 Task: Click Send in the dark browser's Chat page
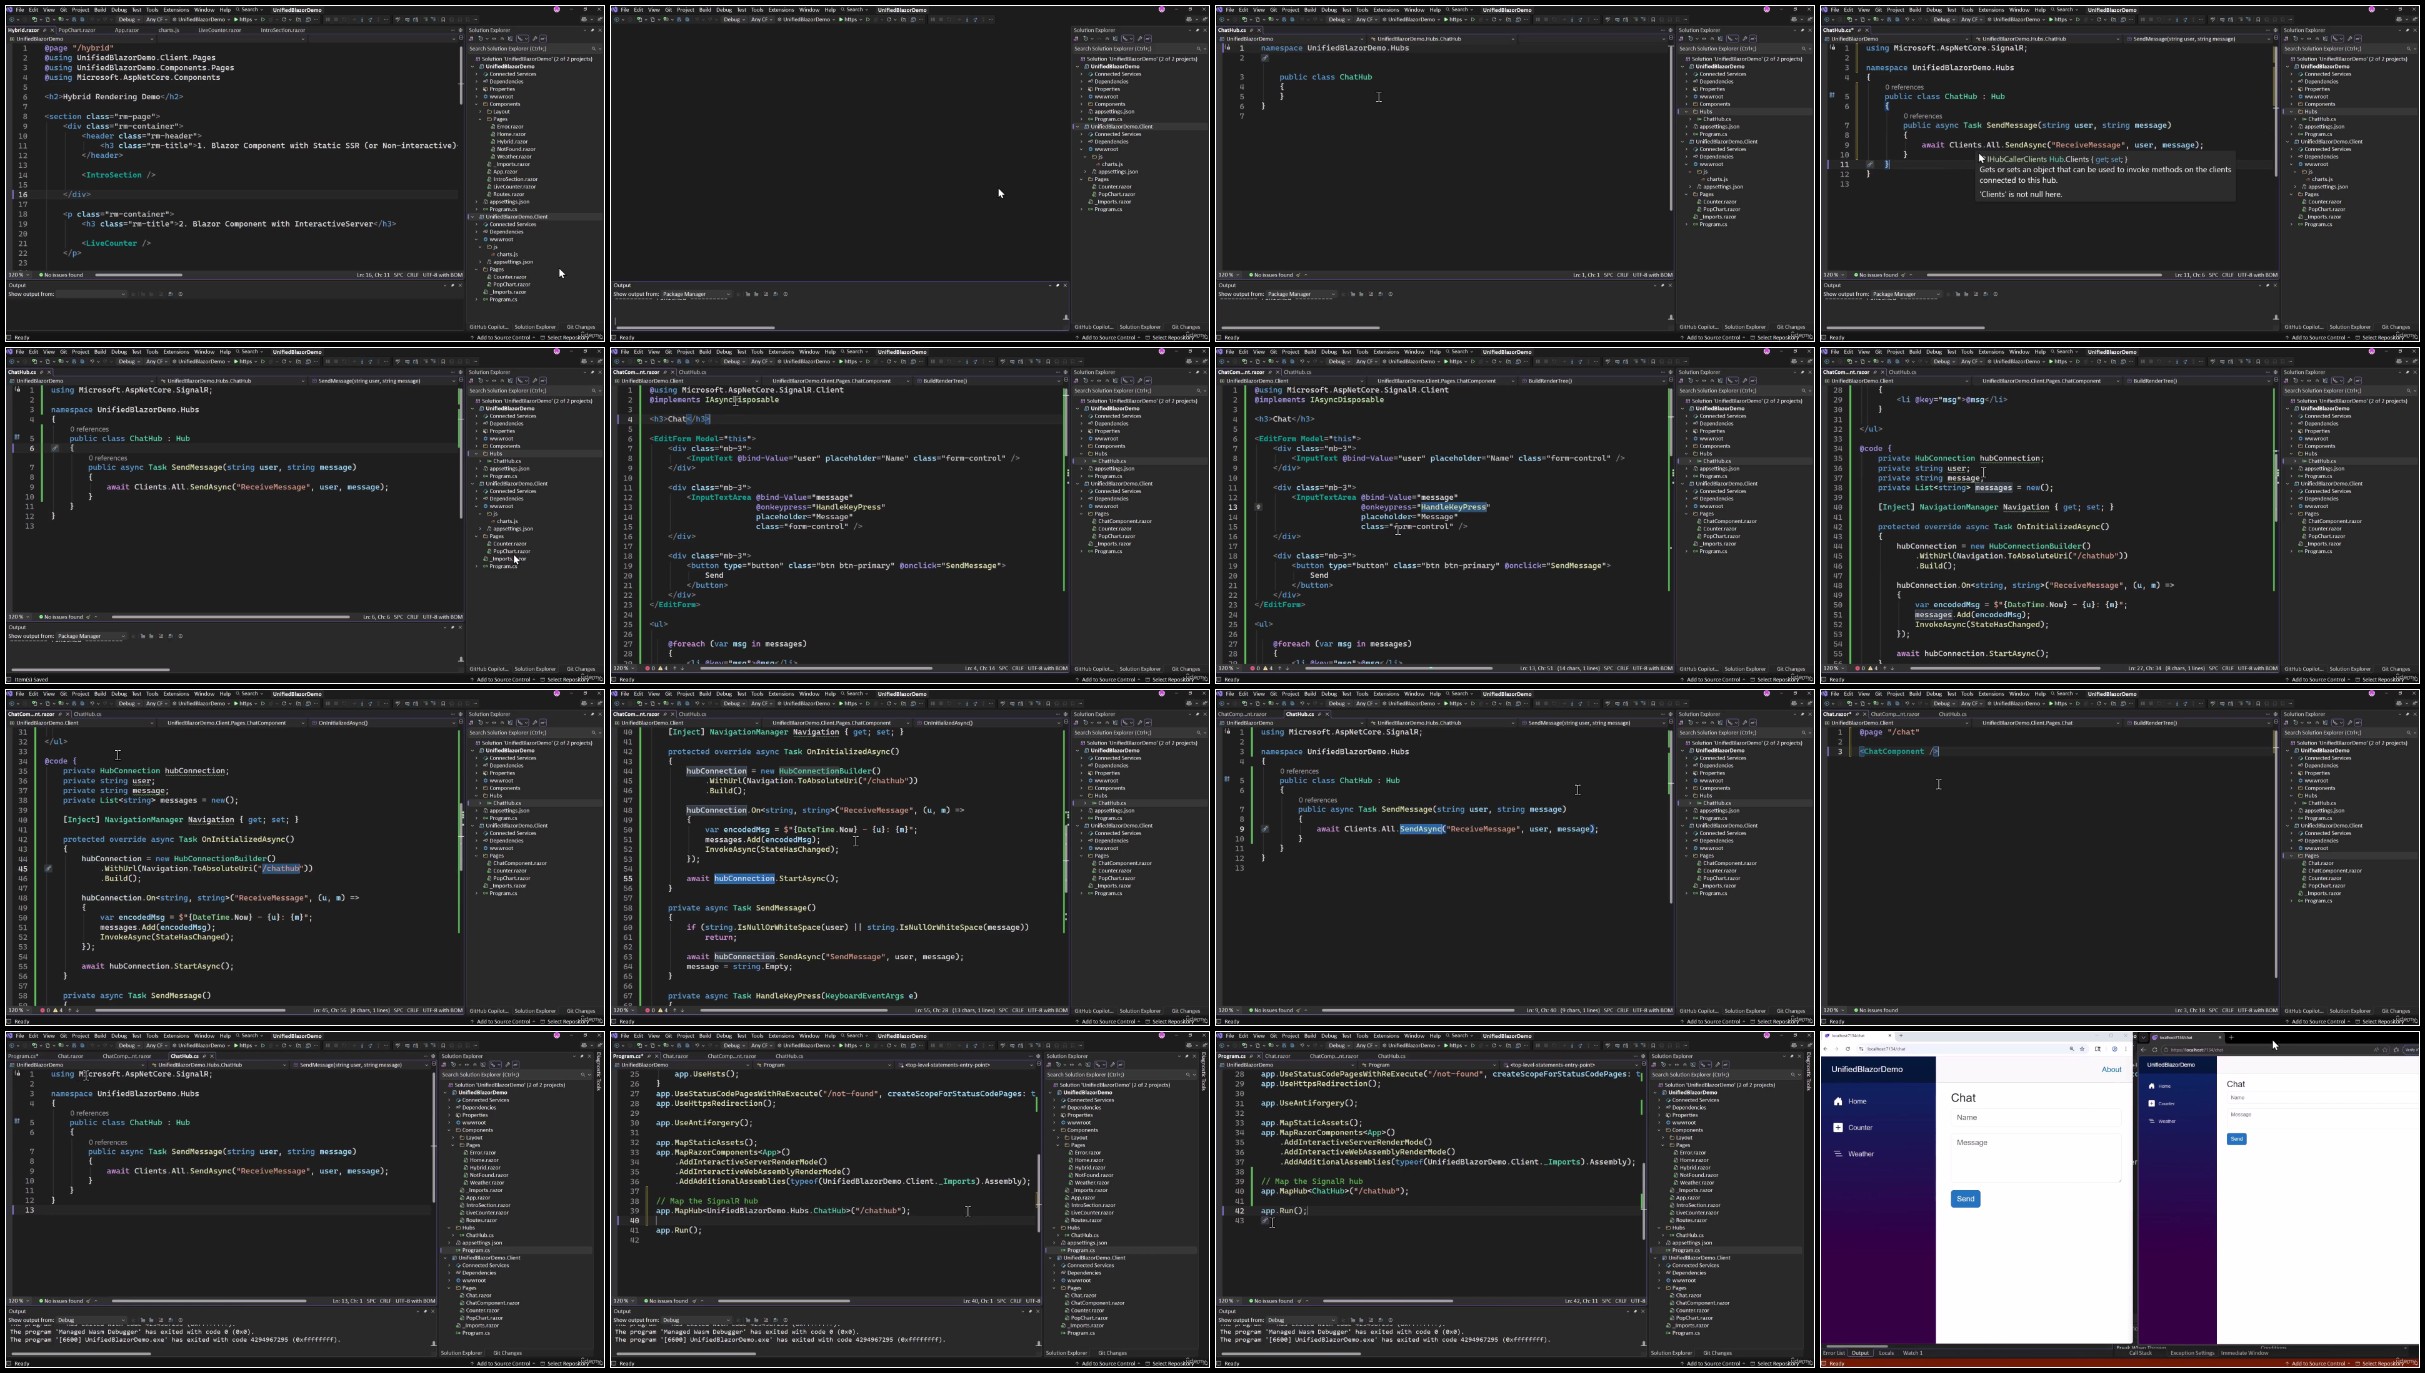tap(2237, 1139)
